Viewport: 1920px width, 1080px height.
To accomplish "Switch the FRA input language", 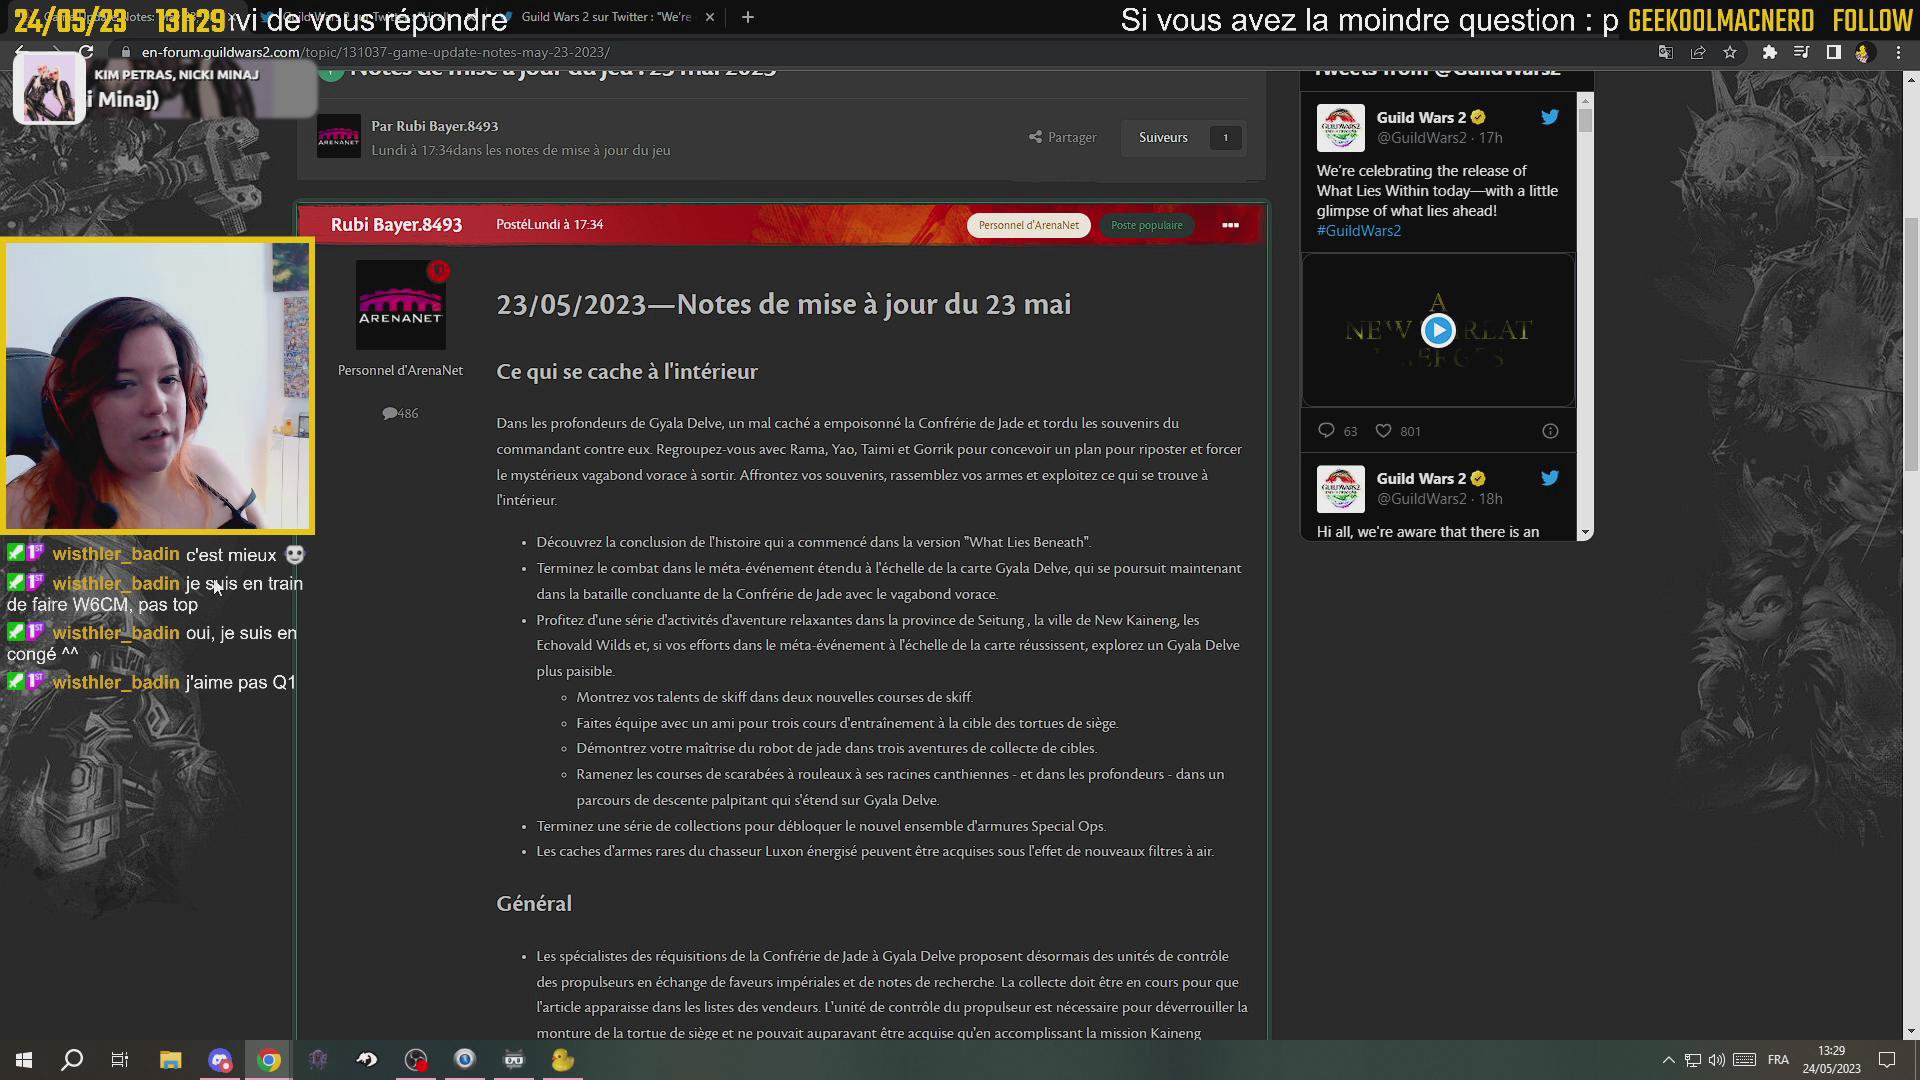I will tap(1778, 1060).
